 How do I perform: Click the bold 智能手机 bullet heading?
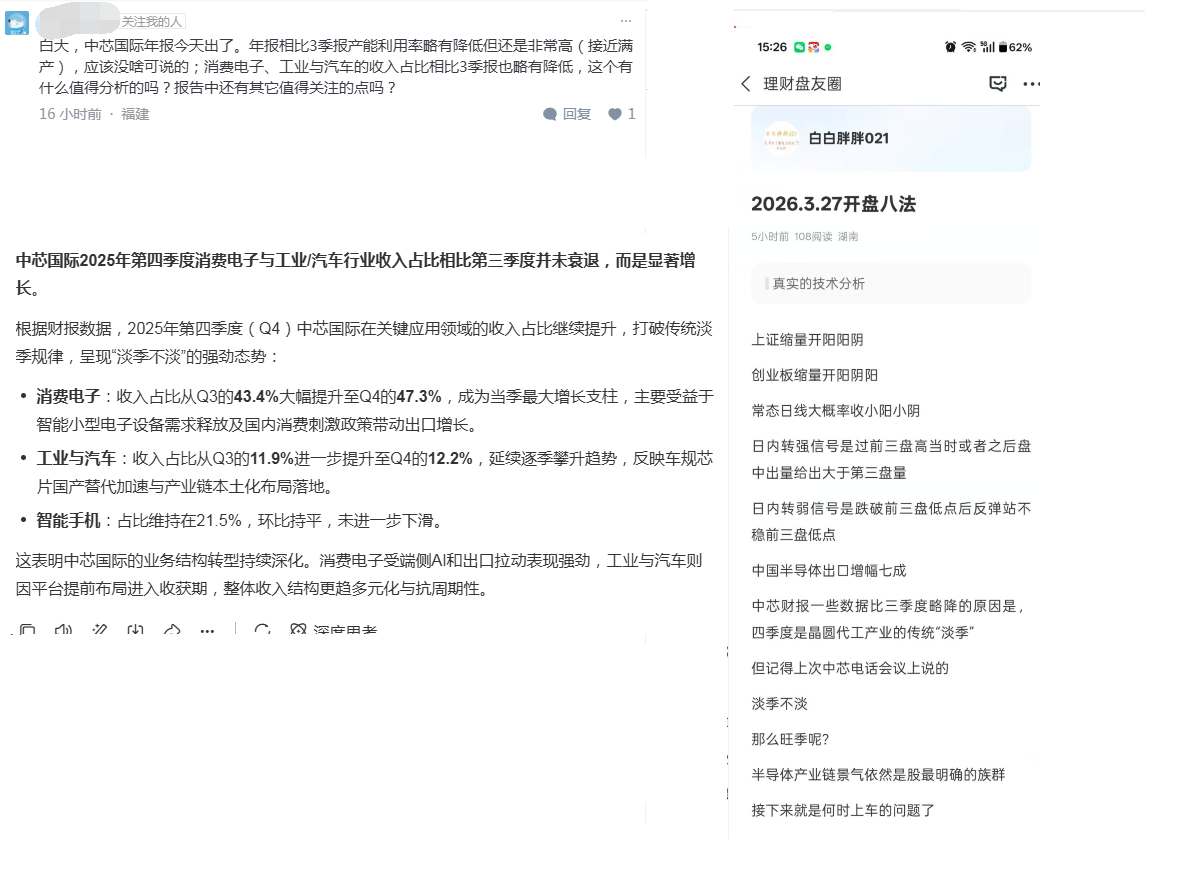point(68,520)
